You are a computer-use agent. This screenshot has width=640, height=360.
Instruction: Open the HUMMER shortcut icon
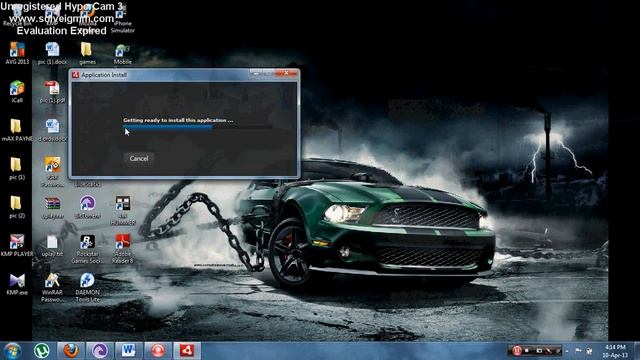pos(122,210)
